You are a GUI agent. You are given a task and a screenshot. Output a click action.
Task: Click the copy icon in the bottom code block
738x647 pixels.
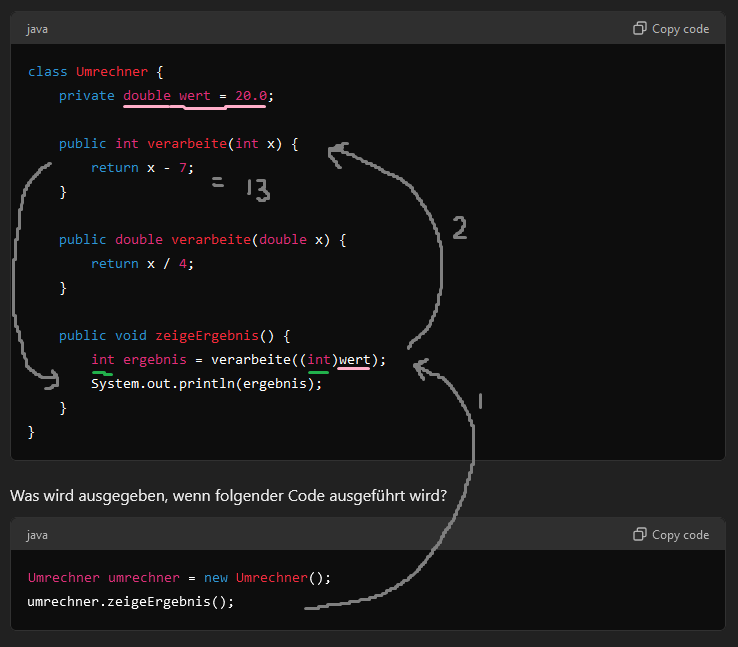[x=640, y=535]
